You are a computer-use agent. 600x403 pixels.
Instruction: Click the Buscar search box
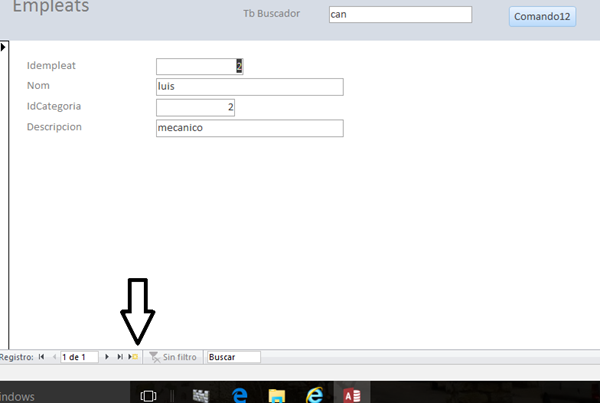[233, 357]
